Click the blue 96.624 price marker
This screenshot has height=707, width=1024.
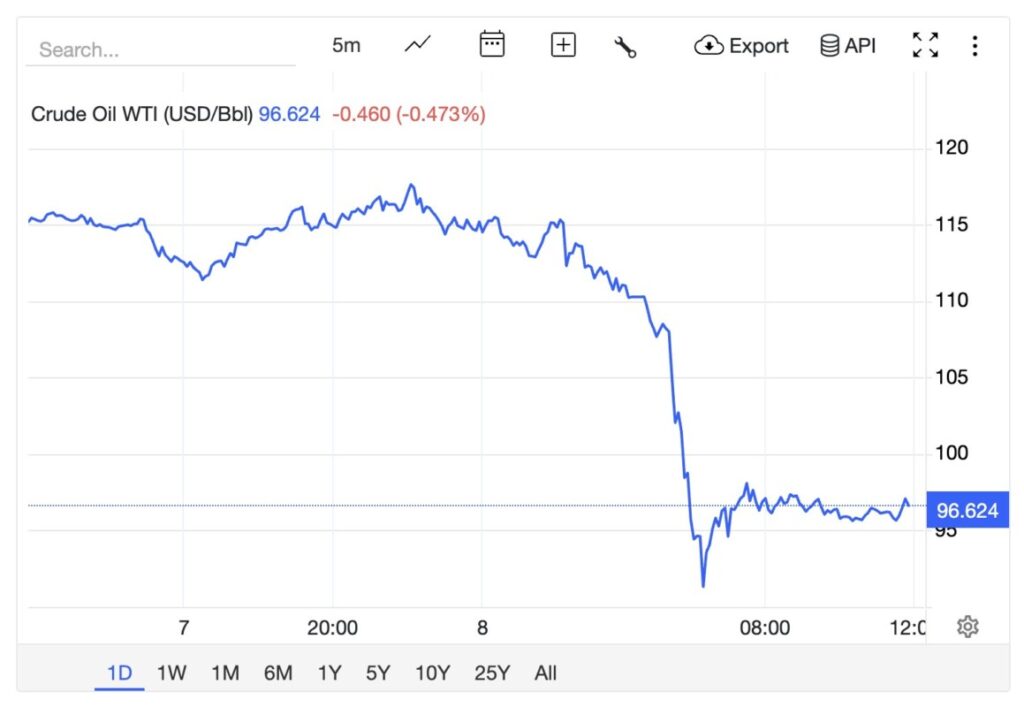click(x=966, y=510)
